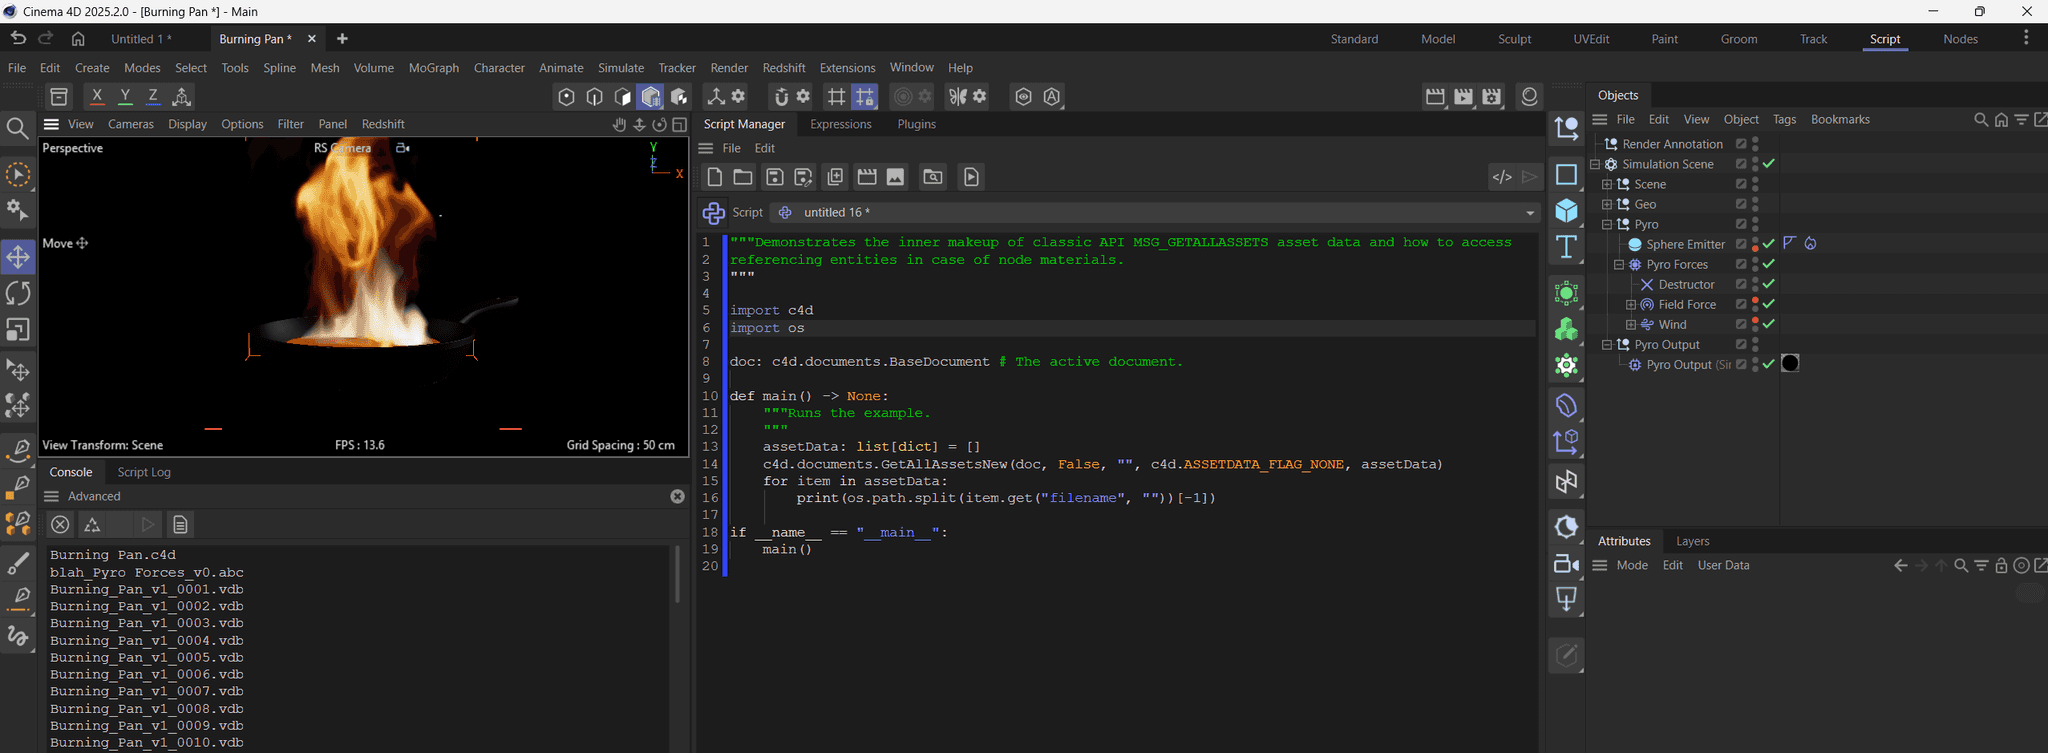The height and width of the screenshot is (753, 2048).
Task: Toggle Field Force visibility dots
Action: click(x=1756, y=304)
